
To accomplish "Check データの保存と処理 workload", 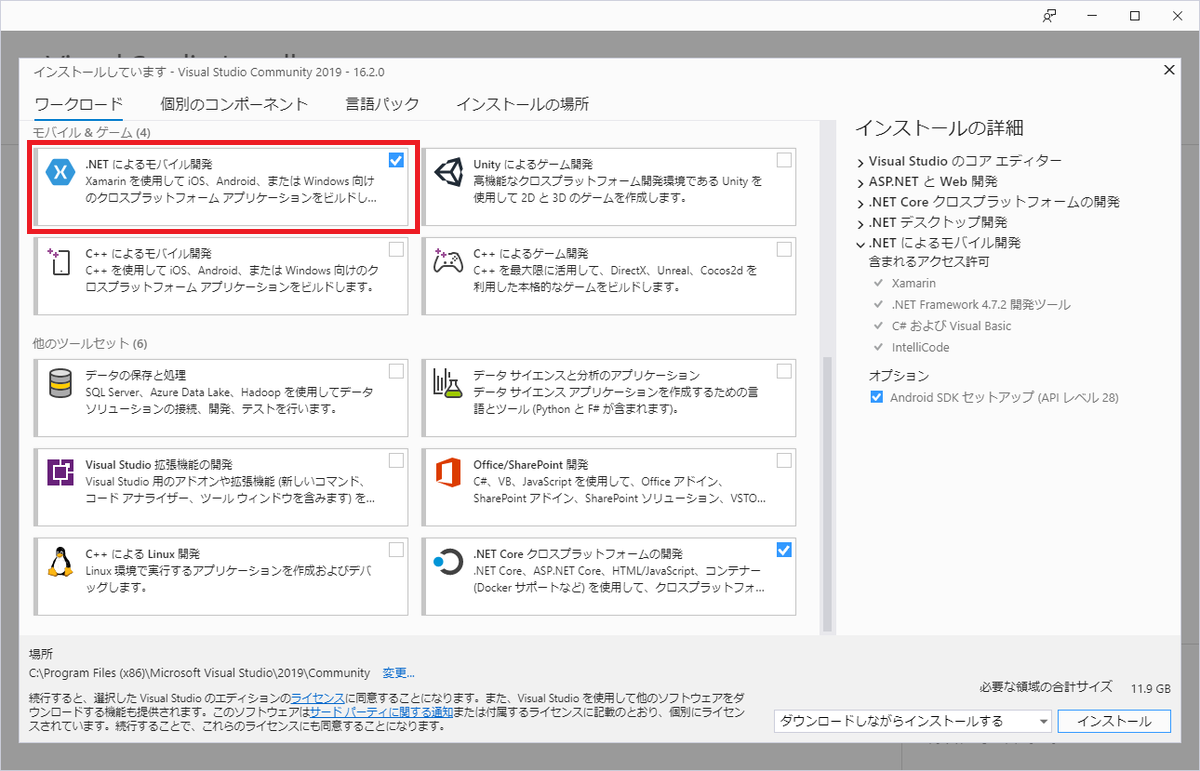I will [396, 371].
